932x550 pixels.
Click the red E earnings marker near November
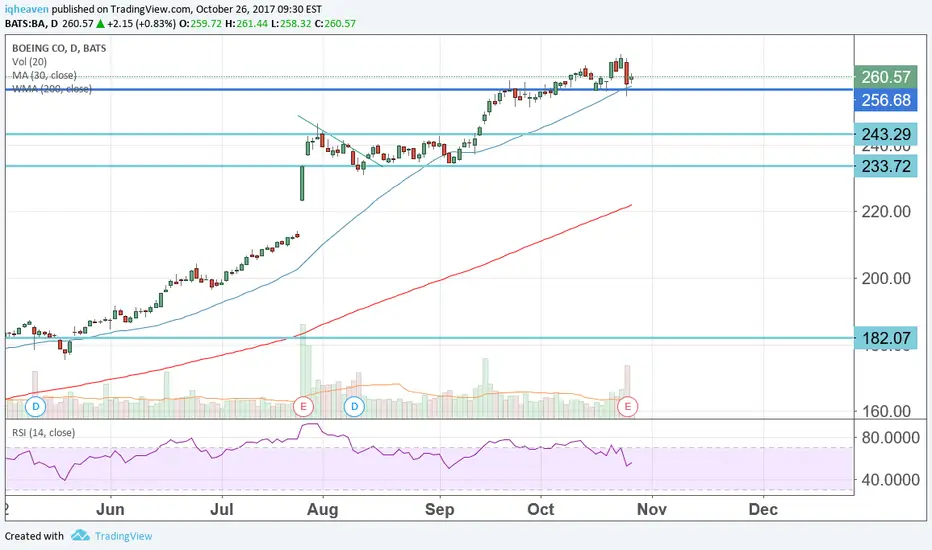click(628, 407)
